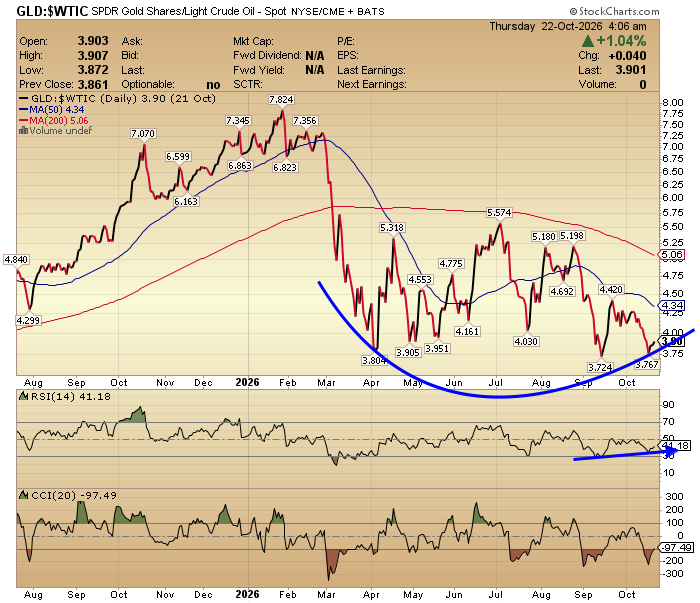The height and width of the screenshot is (603, 700).
Task: Click the MA(50) 4.34 legend entry
Action: point(51,110)
